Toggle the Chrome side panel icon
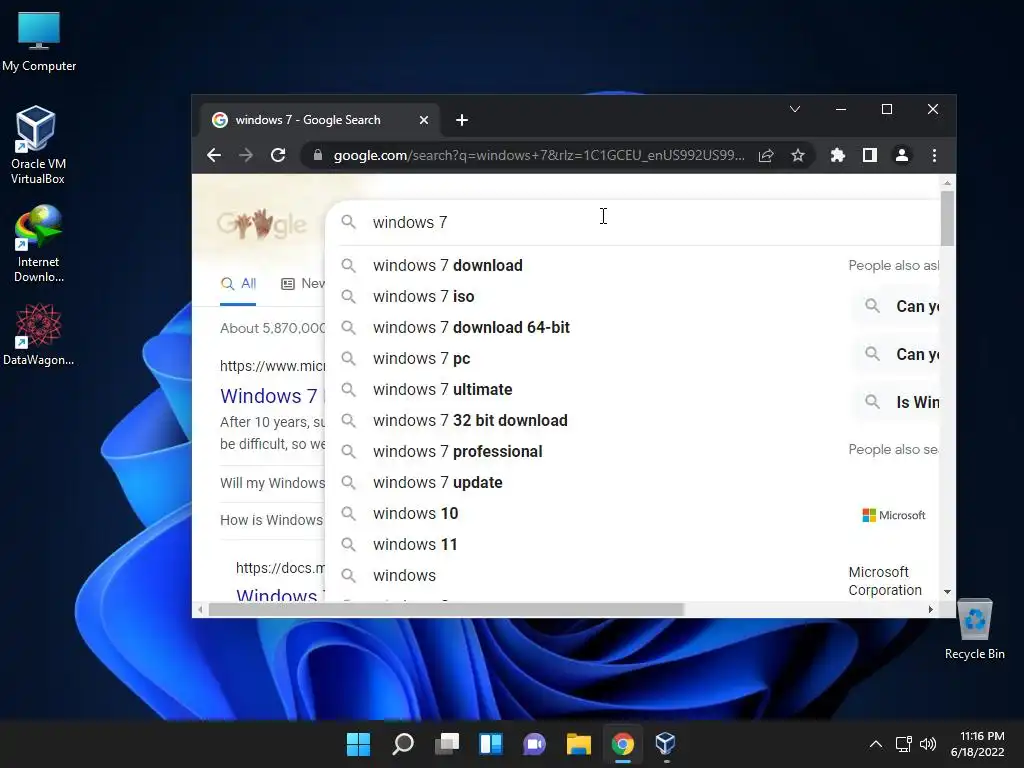The height and width of the screenshot is (768, 1024). coord(870,155)
